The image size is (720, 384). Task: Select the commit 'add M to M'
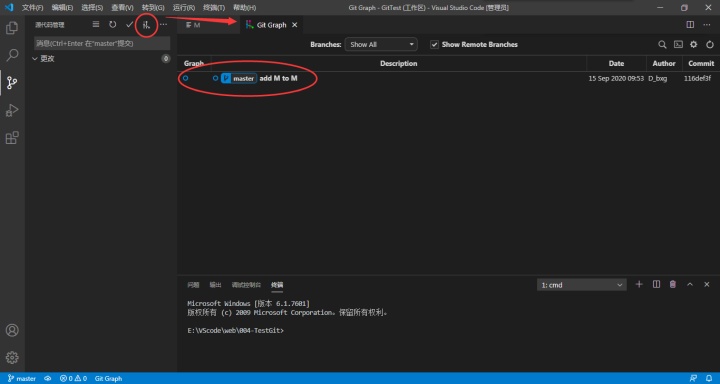coord(278,79)
